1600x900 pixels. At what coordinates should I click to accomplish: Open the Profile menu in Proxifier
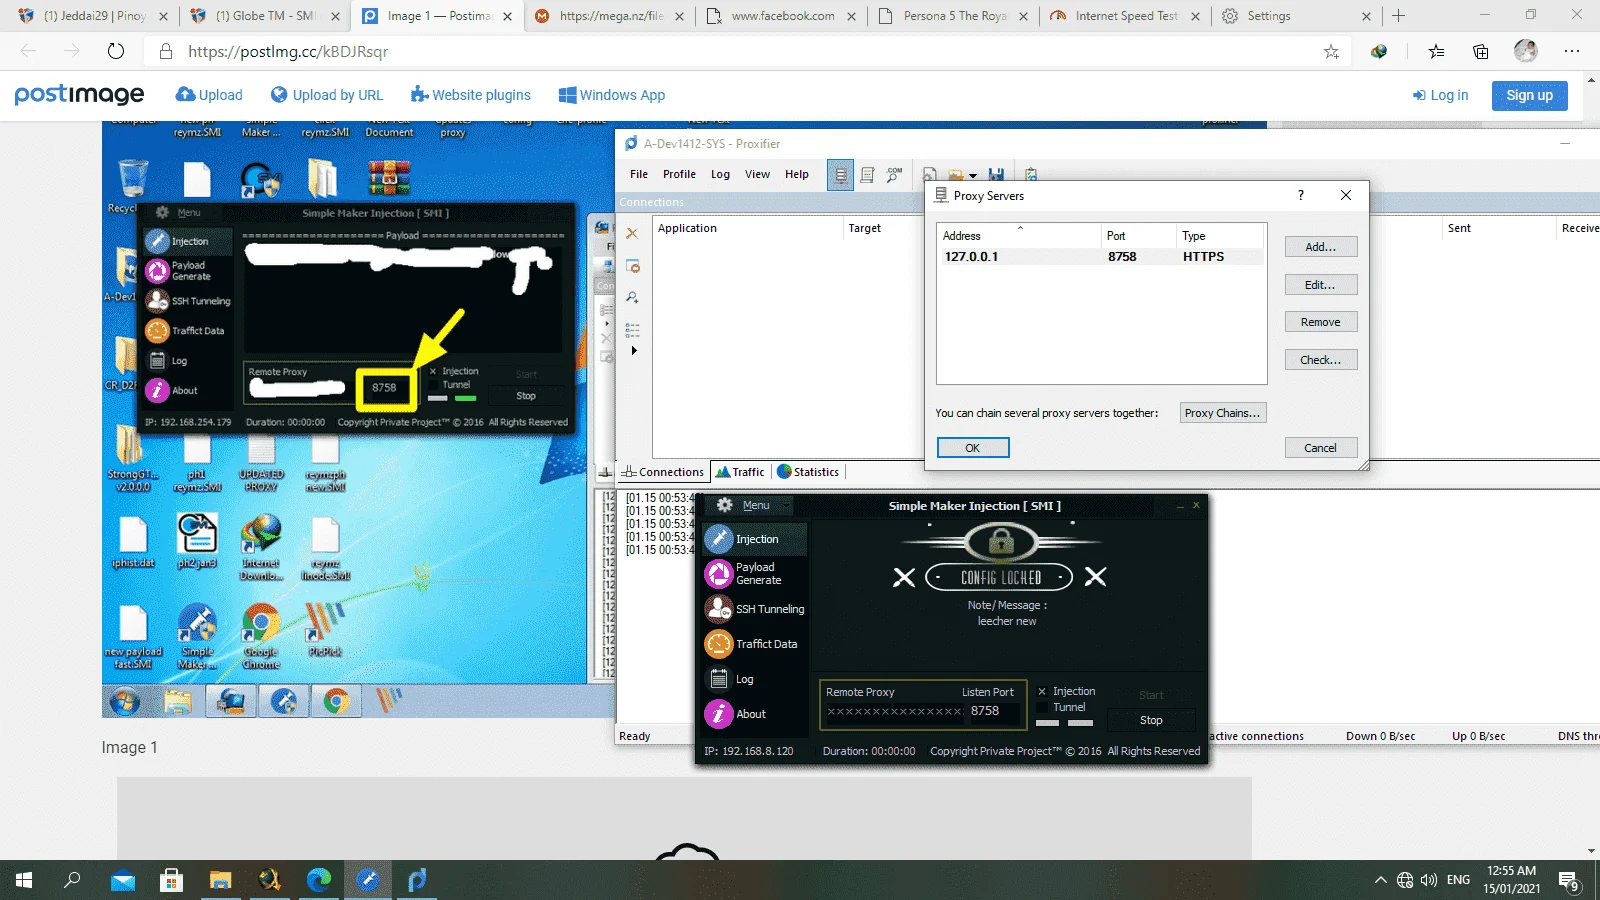click(x=679, y=175)
